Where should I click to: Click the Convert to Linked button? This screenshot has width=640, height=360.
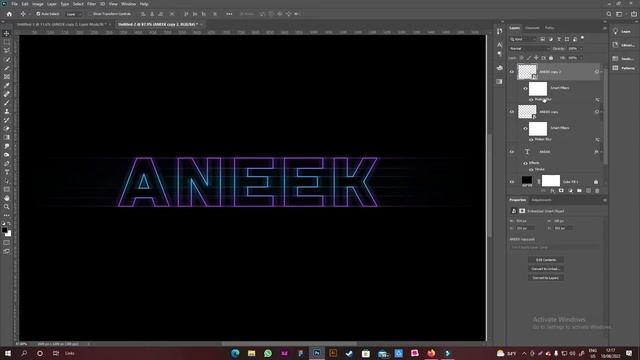(546, 269)
